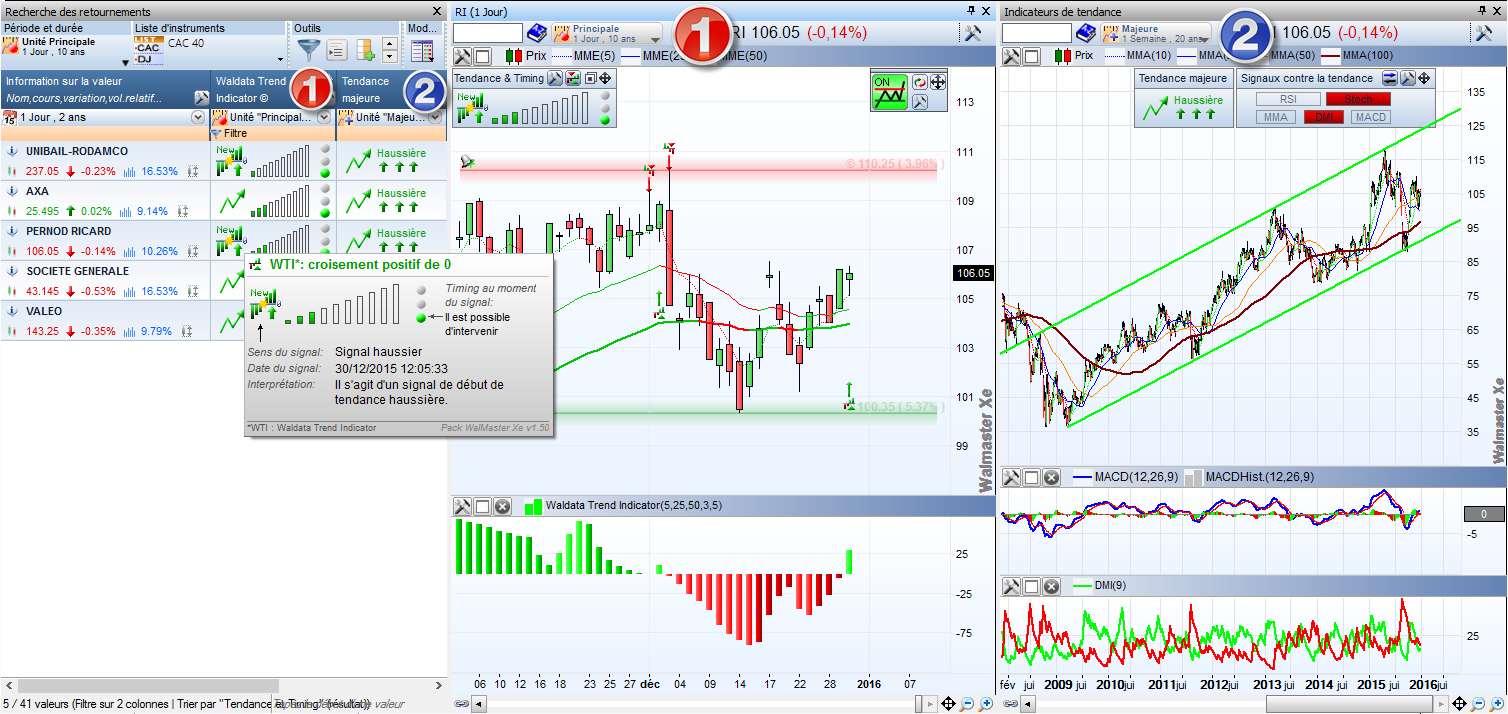The image size is (1508, 714).
Task: Open Principale '1 Jour , 10 ans' dropdown
Action: (607, 33)
